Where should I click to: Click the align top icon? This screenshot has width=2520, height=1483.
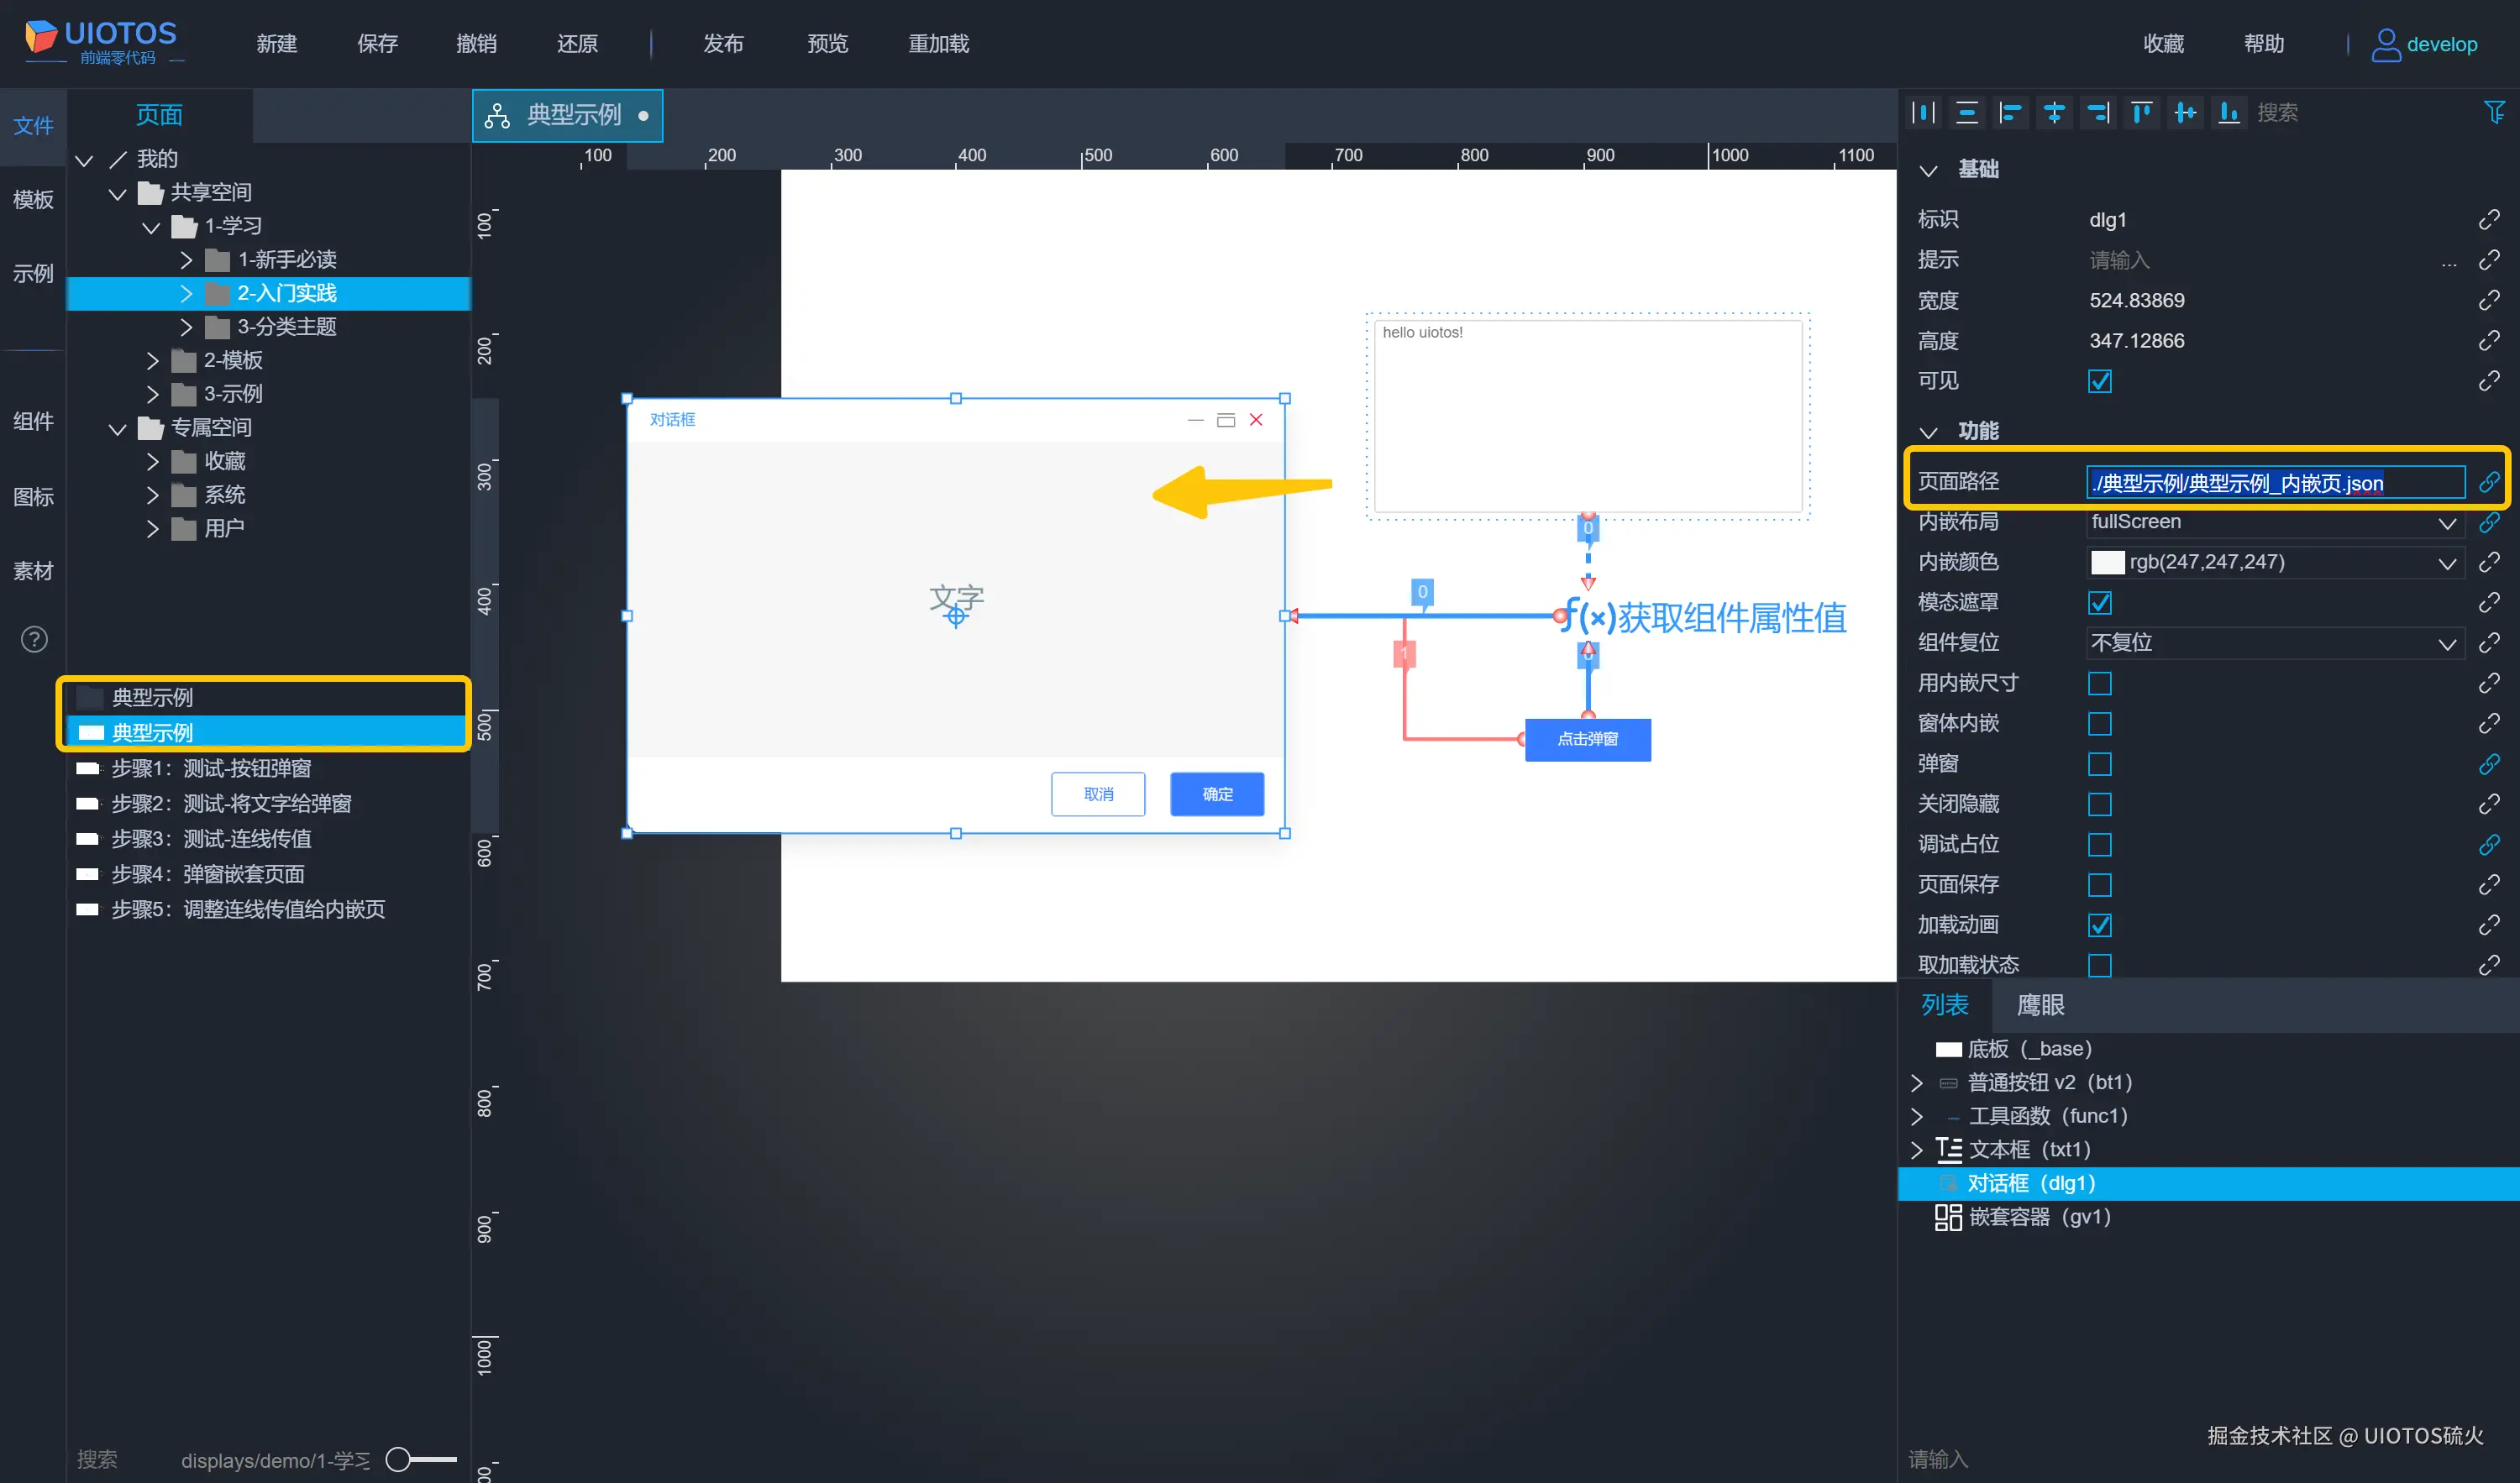pyautogui.click(x=2141, y=113)
